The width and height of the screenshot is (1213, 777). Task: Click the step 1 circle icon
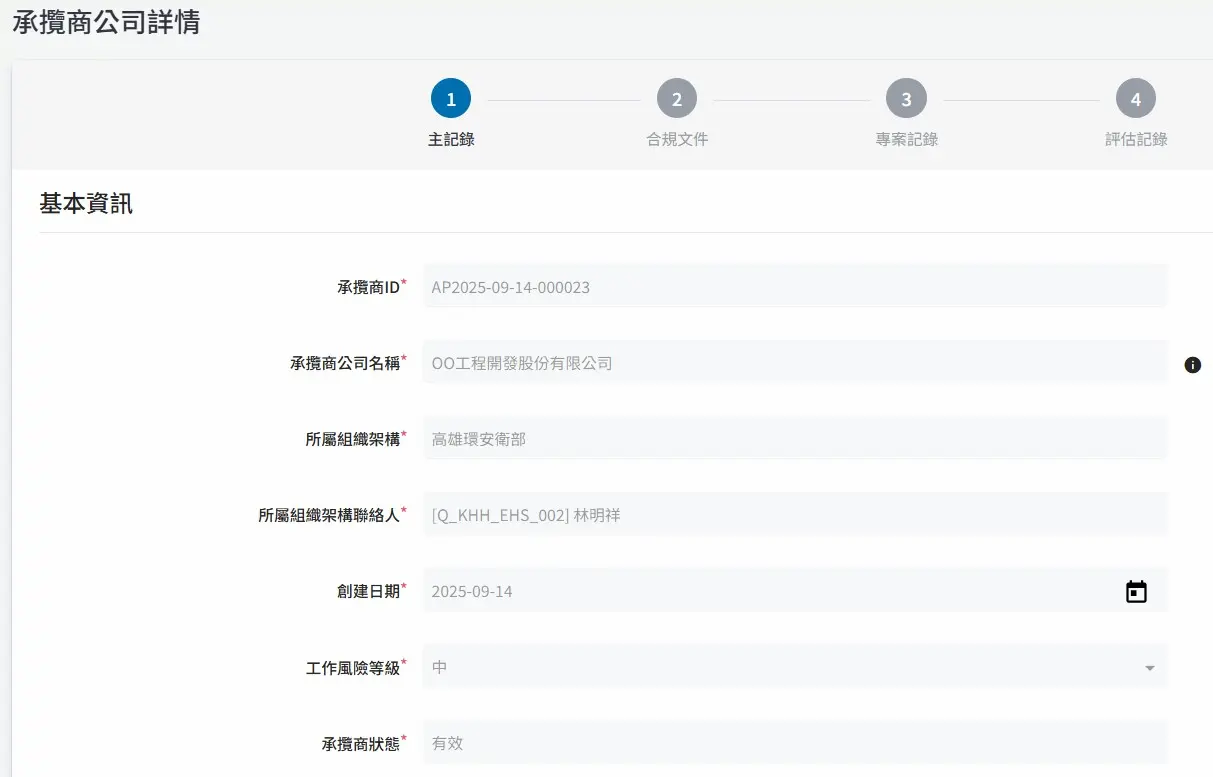[x=451, y=99]
